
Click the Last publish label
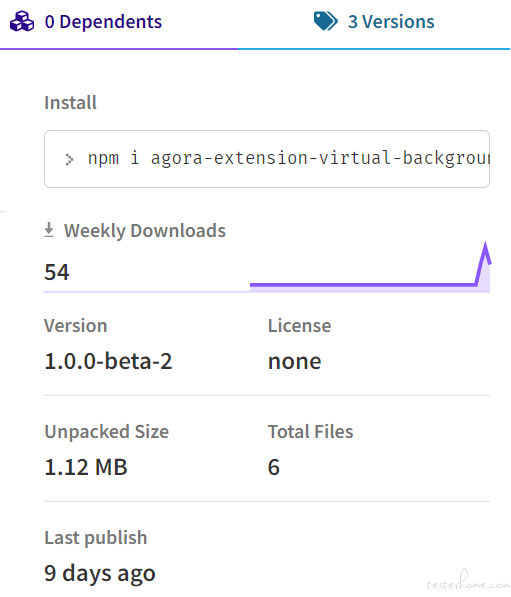coord(96,538)
